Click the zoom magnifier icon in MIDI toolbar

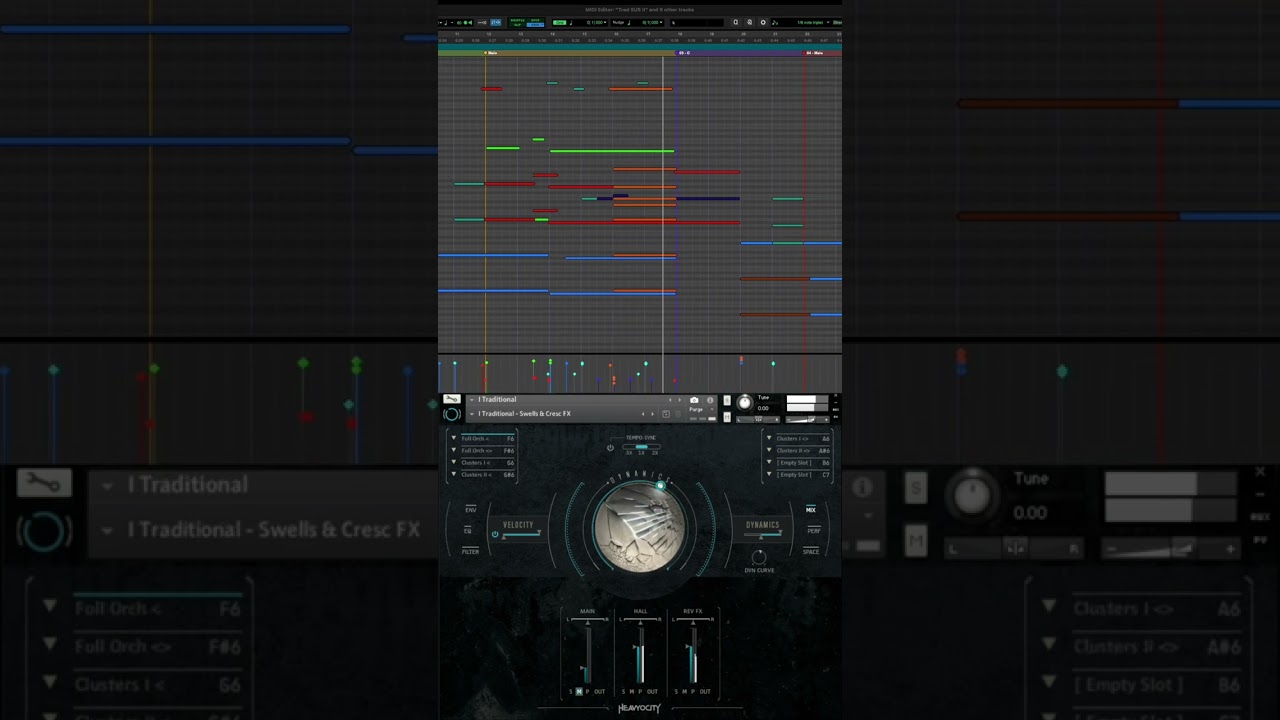tap(736, 22)
